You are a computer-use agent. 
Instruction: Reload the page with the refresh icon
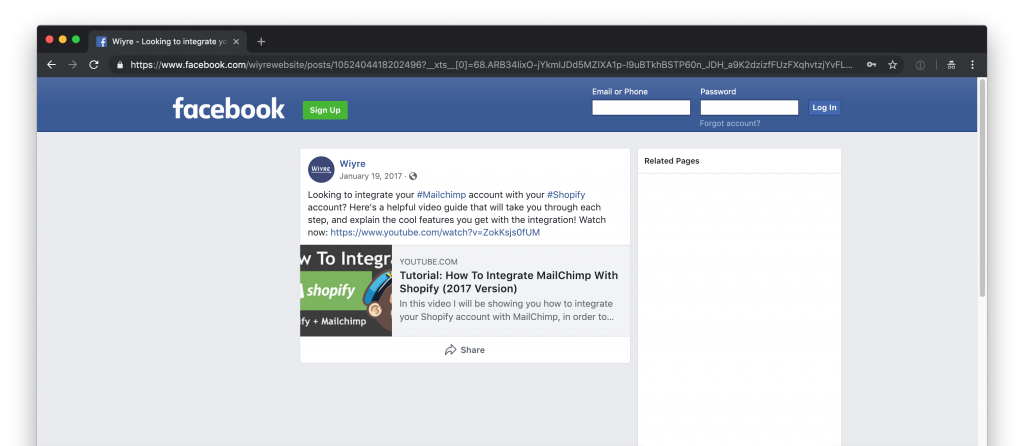click(93, 65)
